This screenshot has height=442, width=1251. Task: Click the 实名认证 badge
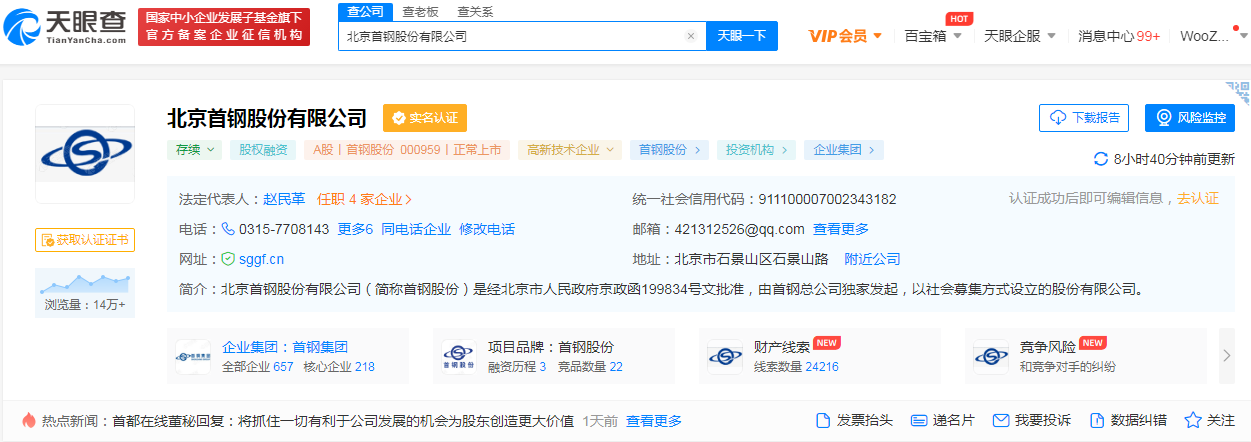[x=425, y=118]
